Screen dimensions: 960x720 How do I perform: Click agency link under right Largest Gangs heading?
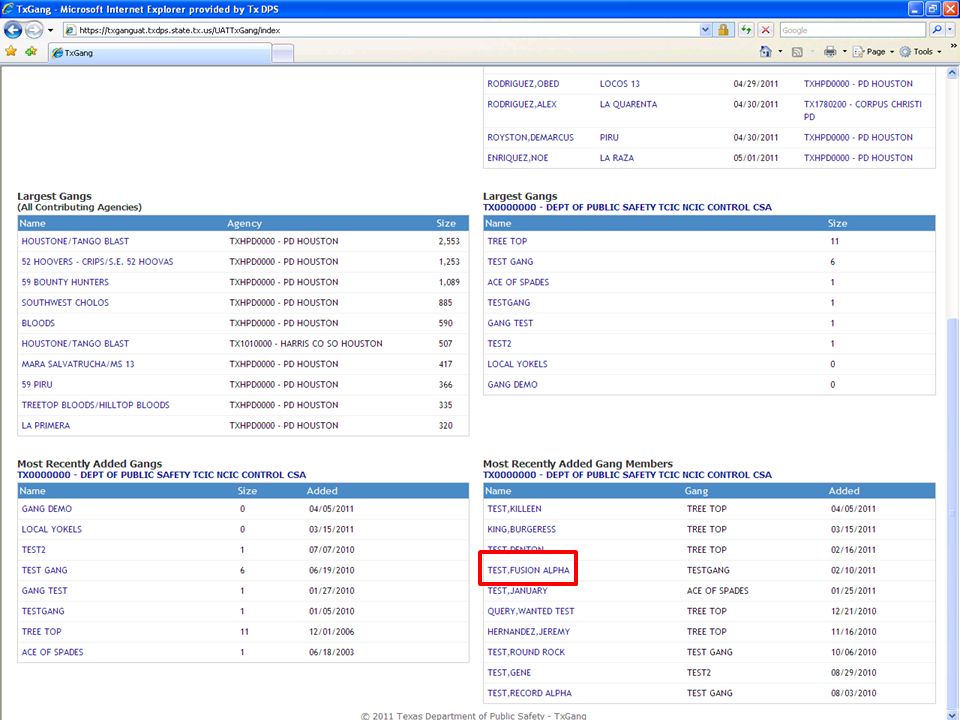click(x=627, y=208)
